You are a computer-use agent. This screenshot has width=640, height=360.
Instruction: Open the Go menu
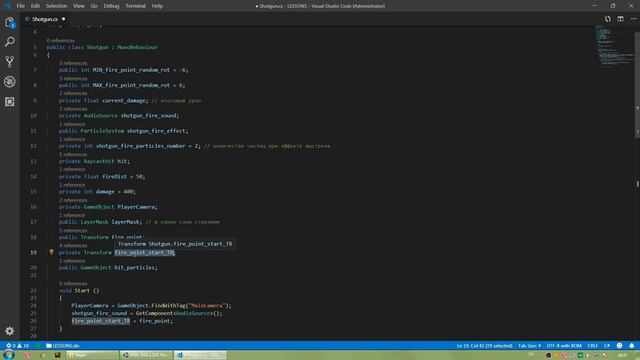pos(94,6)
